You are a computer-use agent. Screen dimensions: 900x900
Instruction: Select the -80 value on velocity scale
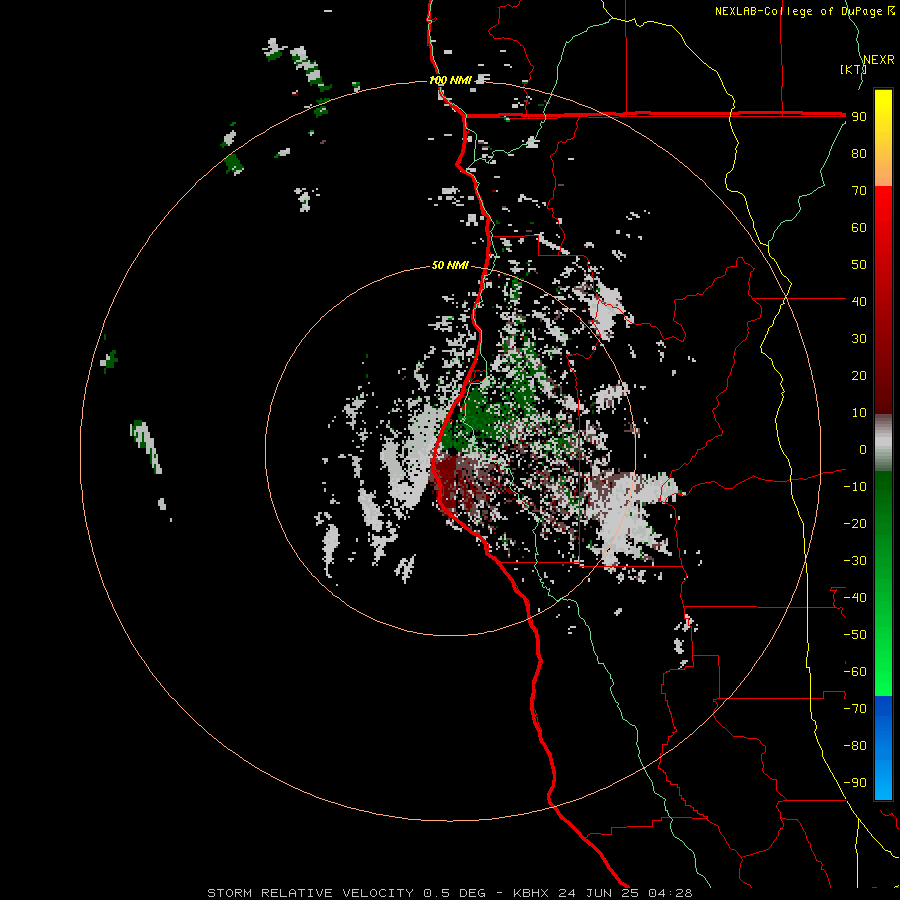[x=855, y=746]
